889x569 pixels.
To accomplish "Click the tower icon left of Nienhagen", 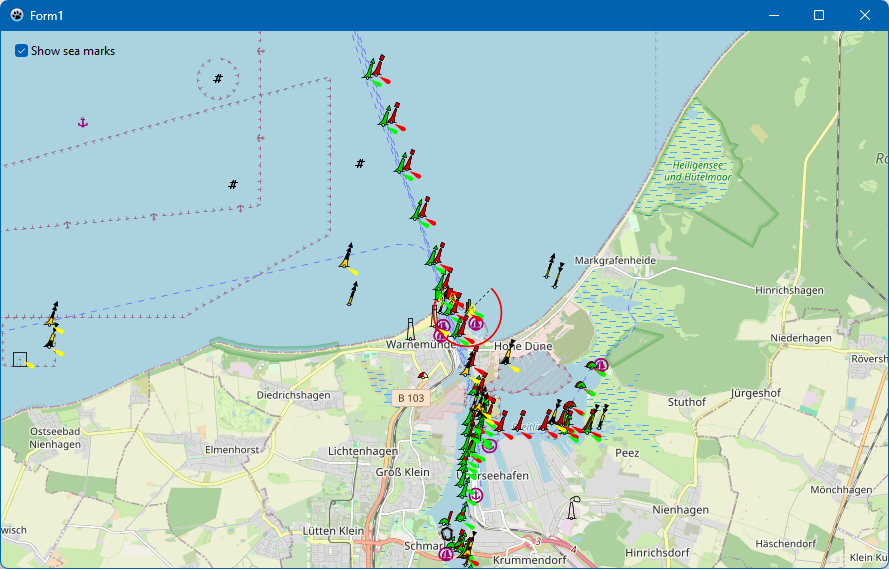I will (x=573, y=507).
